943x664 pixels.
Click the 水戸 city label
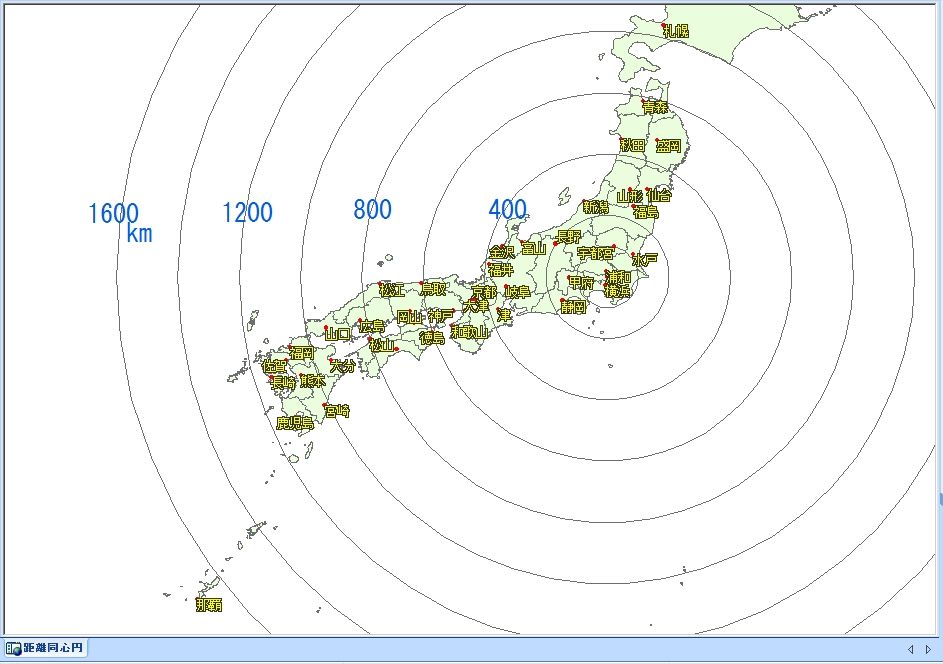[x=645, y=260]
